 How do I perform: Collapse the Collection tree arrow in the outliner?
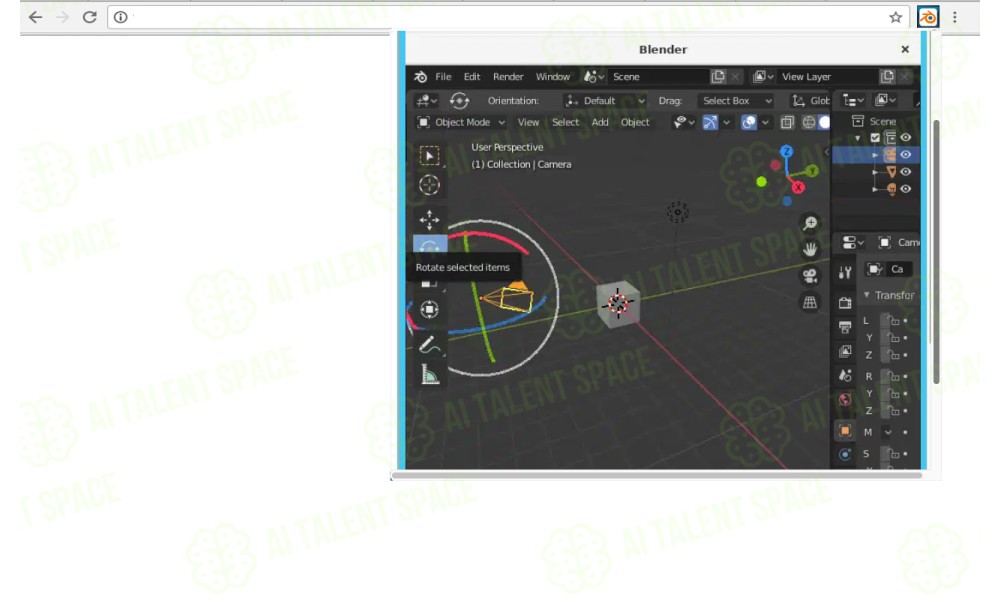click(858, 138)
